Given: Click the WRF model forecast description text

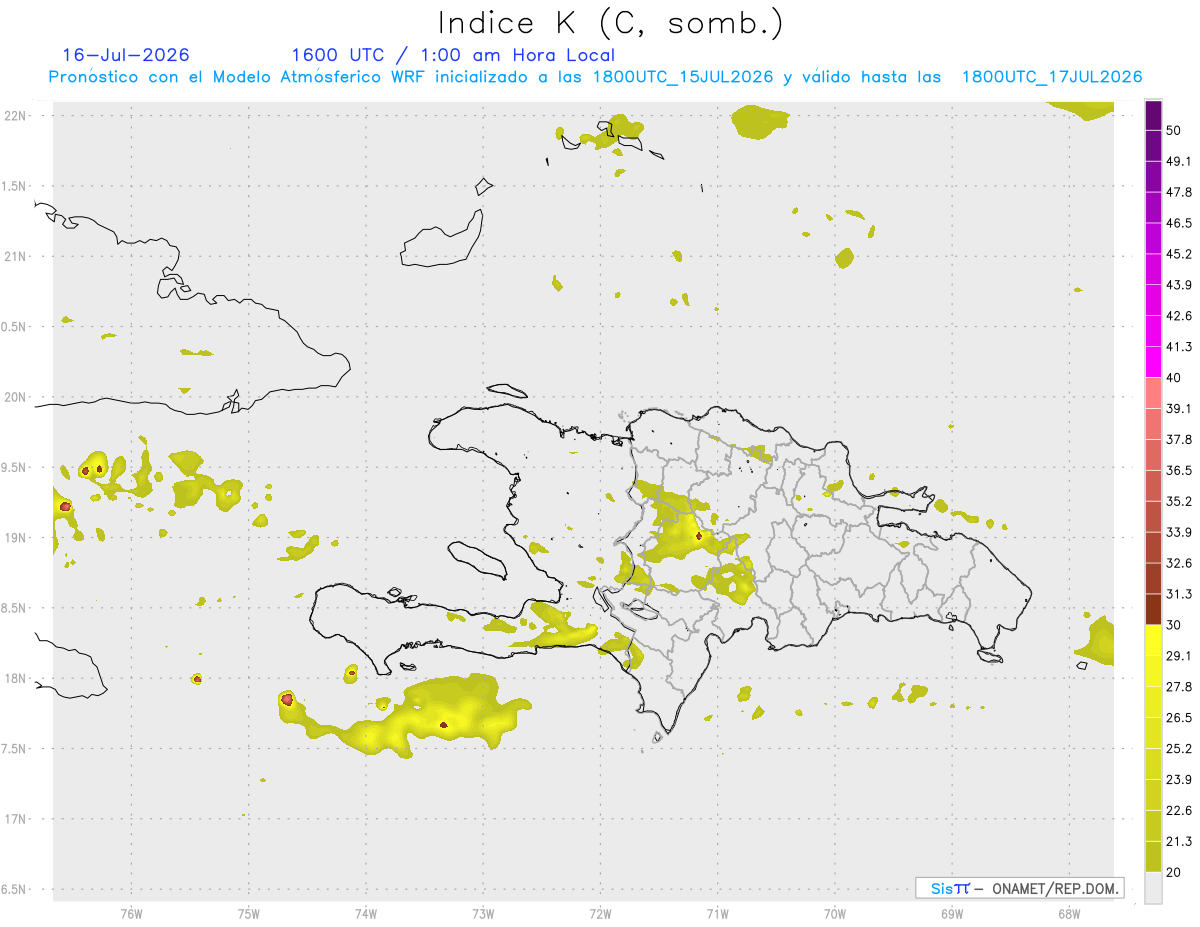Looking at the screenshot, I should click(x=596, y=77).
